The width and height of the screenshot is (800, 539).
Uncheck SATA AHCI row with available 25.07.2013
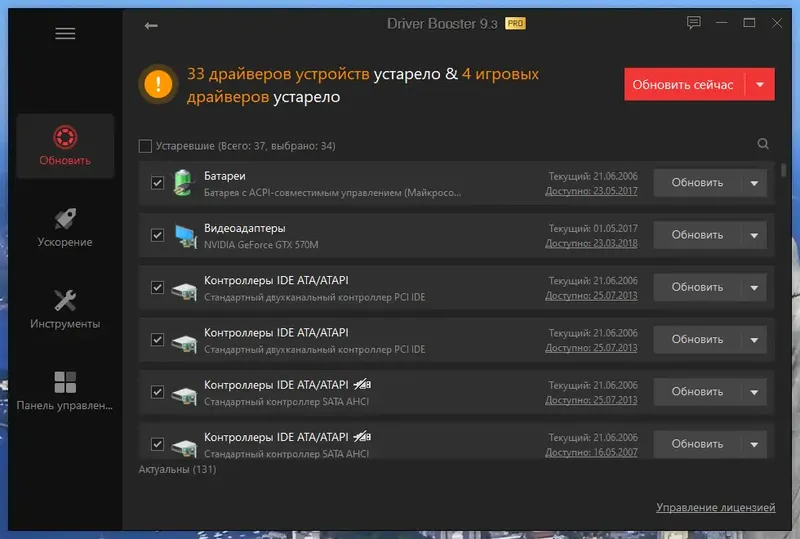(x=157, y=392)
